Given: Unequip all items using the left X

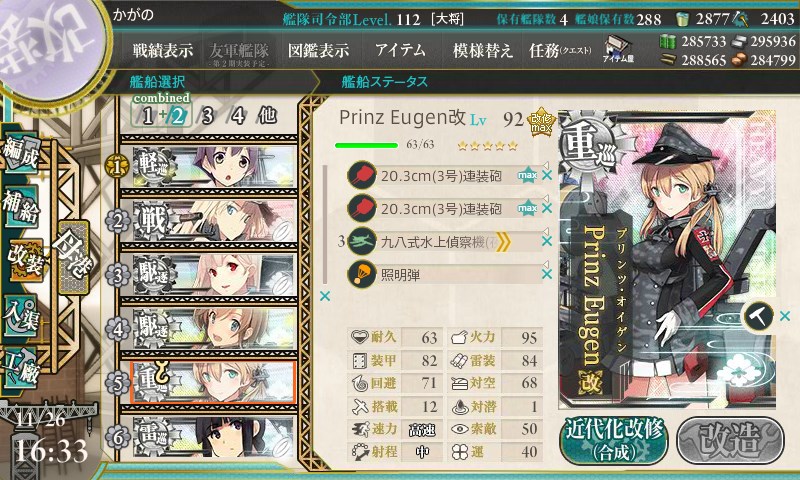Looking at the screenshot, I should click(x=324, y=296).
